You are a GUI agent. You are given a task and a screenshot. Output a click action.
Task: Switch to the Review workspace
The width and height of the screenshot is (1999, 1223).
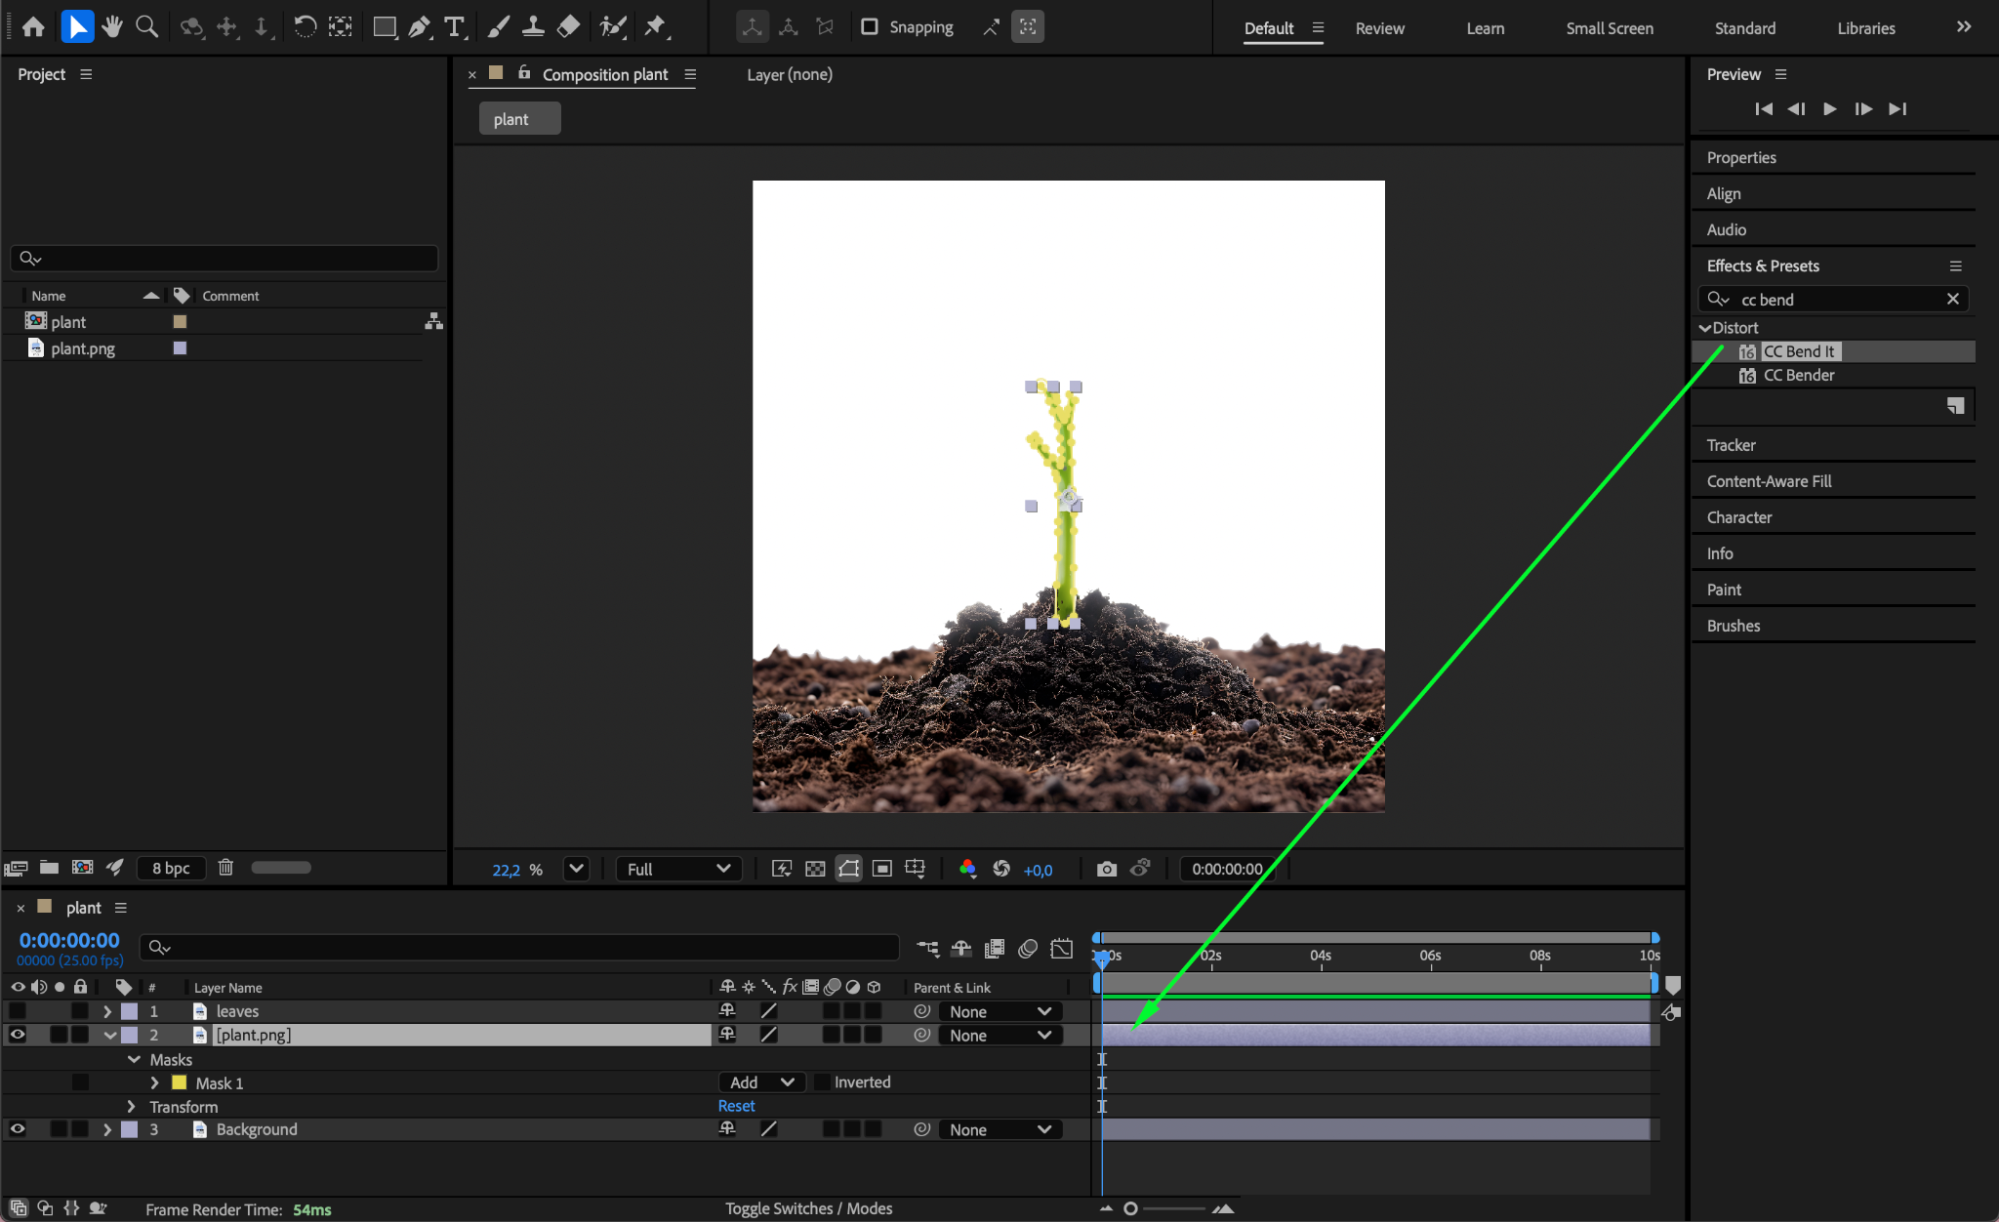coord(1379,28)
